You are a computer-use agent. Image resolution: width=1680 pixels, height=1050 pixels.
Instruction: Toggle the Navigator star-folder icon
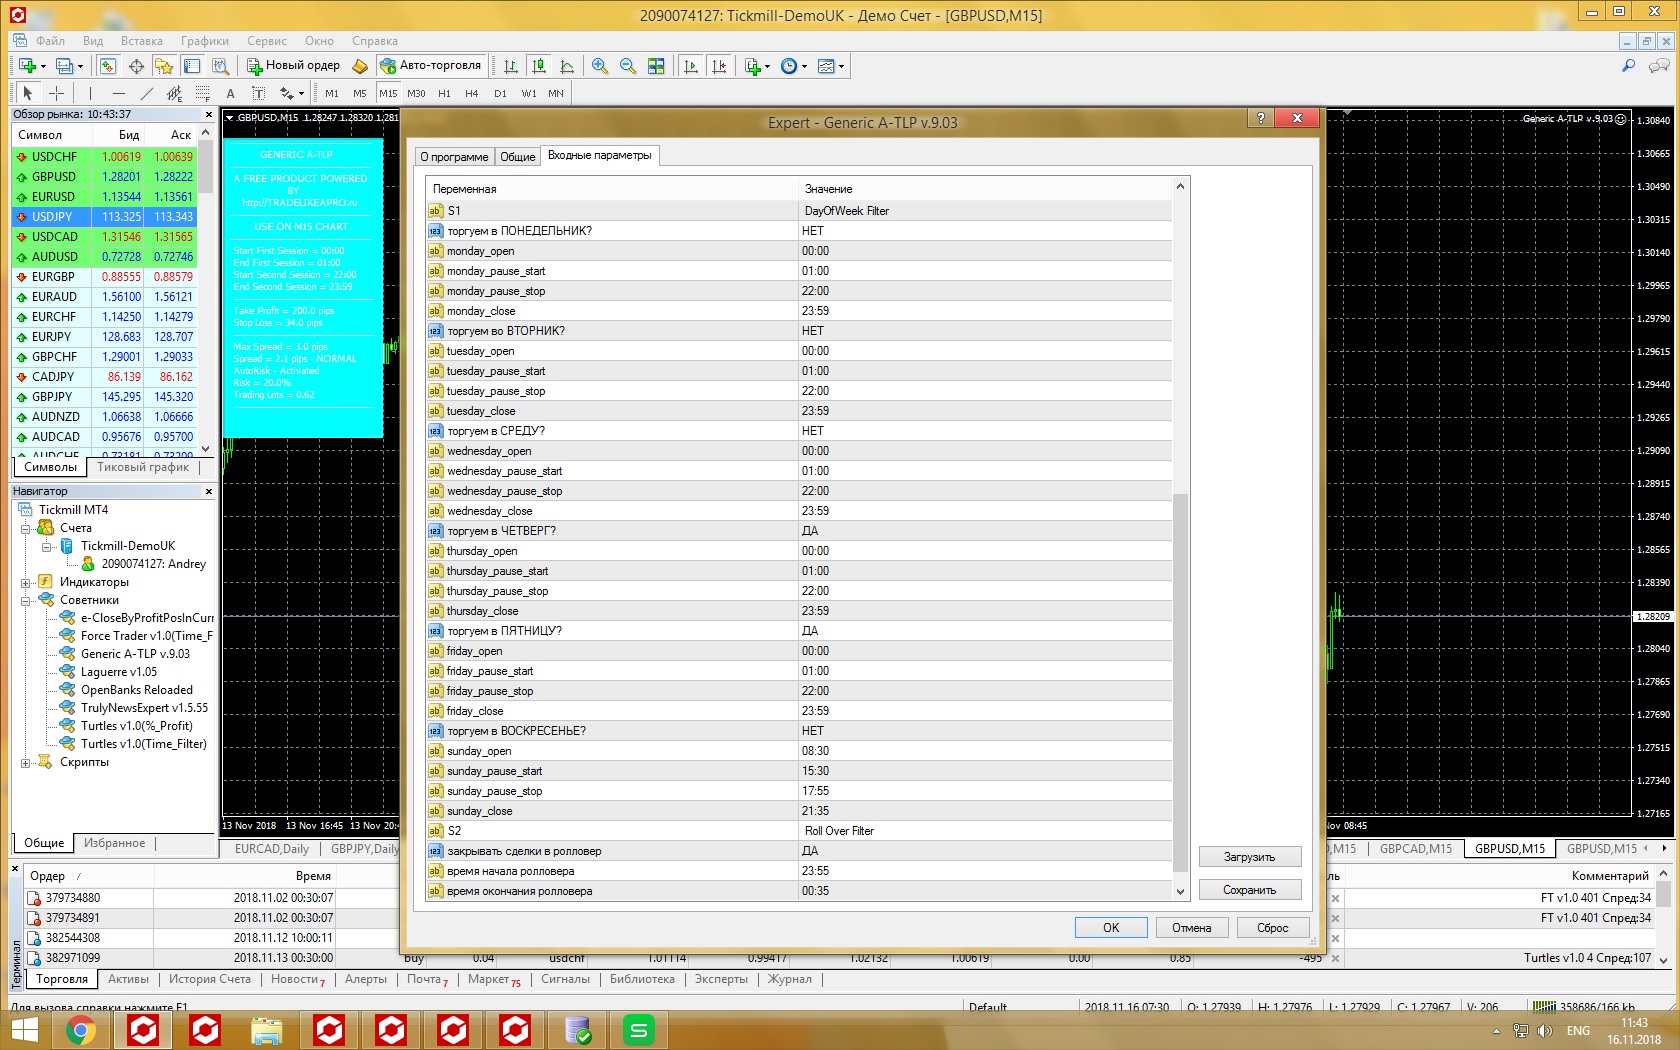[x=164, y=66]
